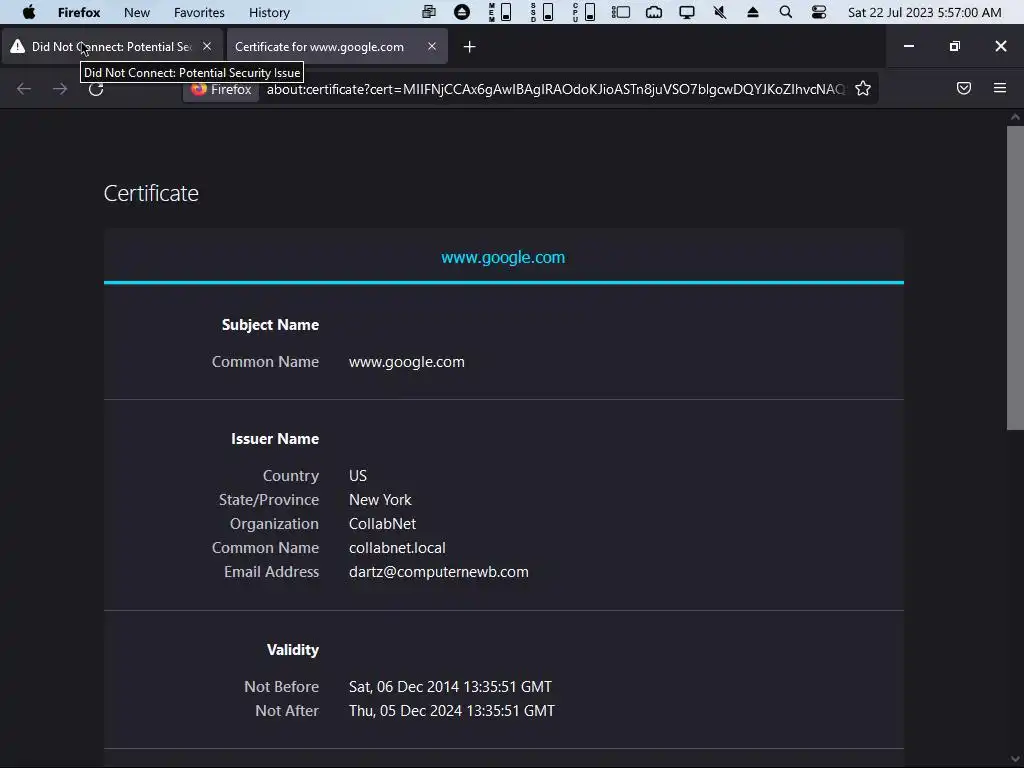The width and height of the screenshot is (1024, 768).
Task: Open the MEM memory monitor icon
Action: 500,12
